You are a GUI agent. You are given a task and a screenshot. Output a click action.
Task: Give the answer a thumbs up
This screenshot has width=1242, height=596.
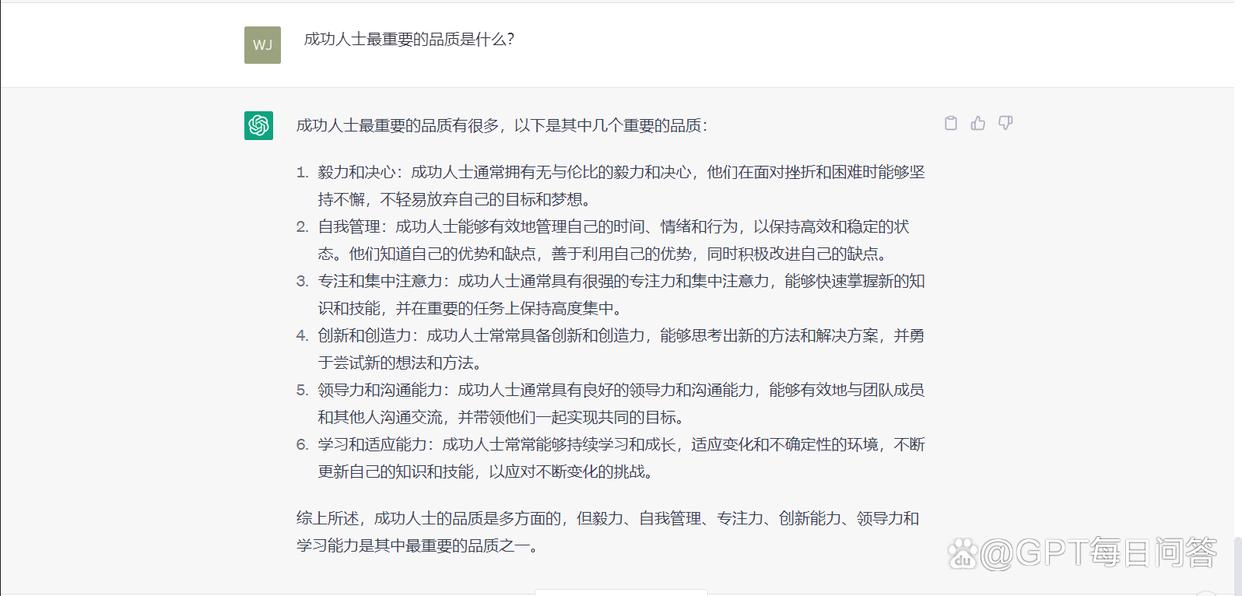tap(978, 123)
